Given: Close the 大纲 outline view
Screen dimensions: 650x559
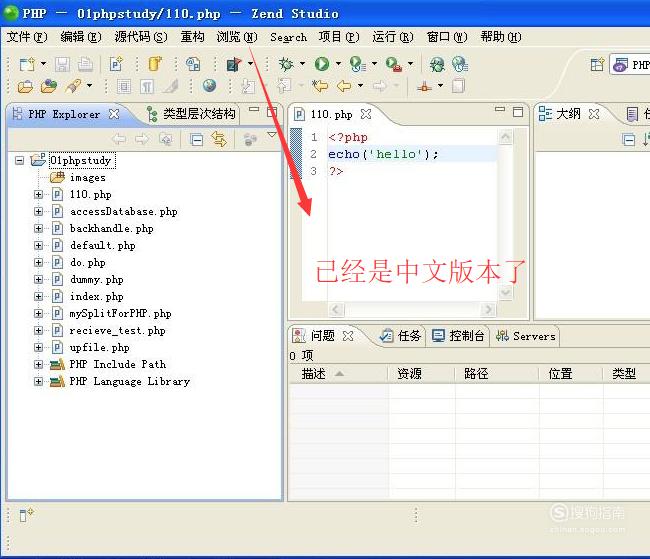Looking at the screenshot, I should [594, 114].
